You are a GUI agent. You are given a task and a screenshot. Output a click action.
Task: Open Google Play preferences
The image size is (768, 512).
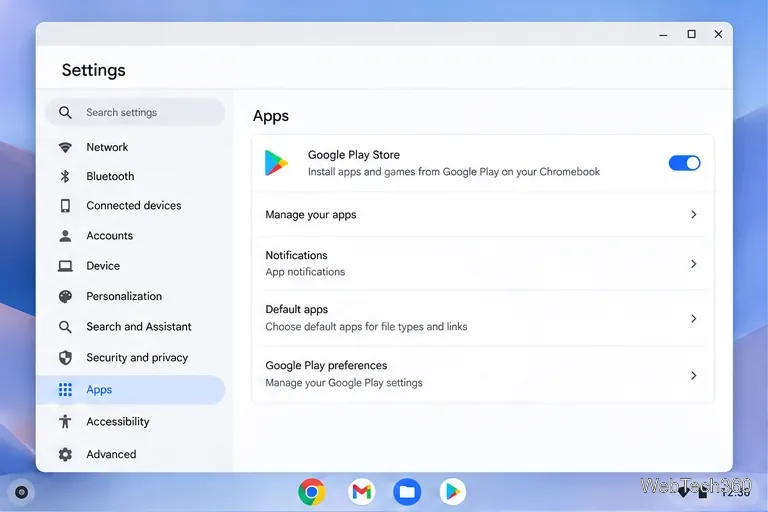482,375
